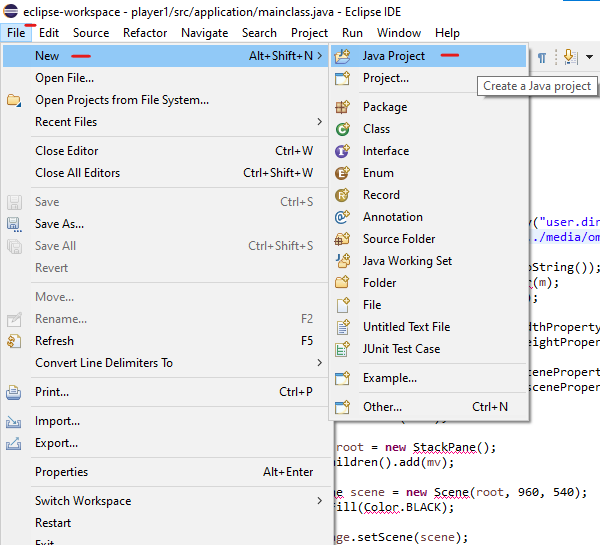This screenshot has width=600, height=545.
Task: Click the Refresh icon in File menu
Action: click(x=14, y=341)
